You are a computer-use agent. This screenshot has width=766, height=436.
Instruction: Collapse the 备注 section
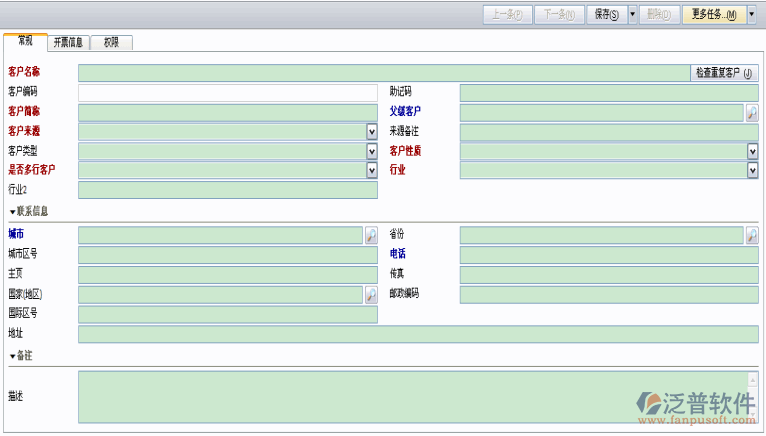(x=13, y=356)
